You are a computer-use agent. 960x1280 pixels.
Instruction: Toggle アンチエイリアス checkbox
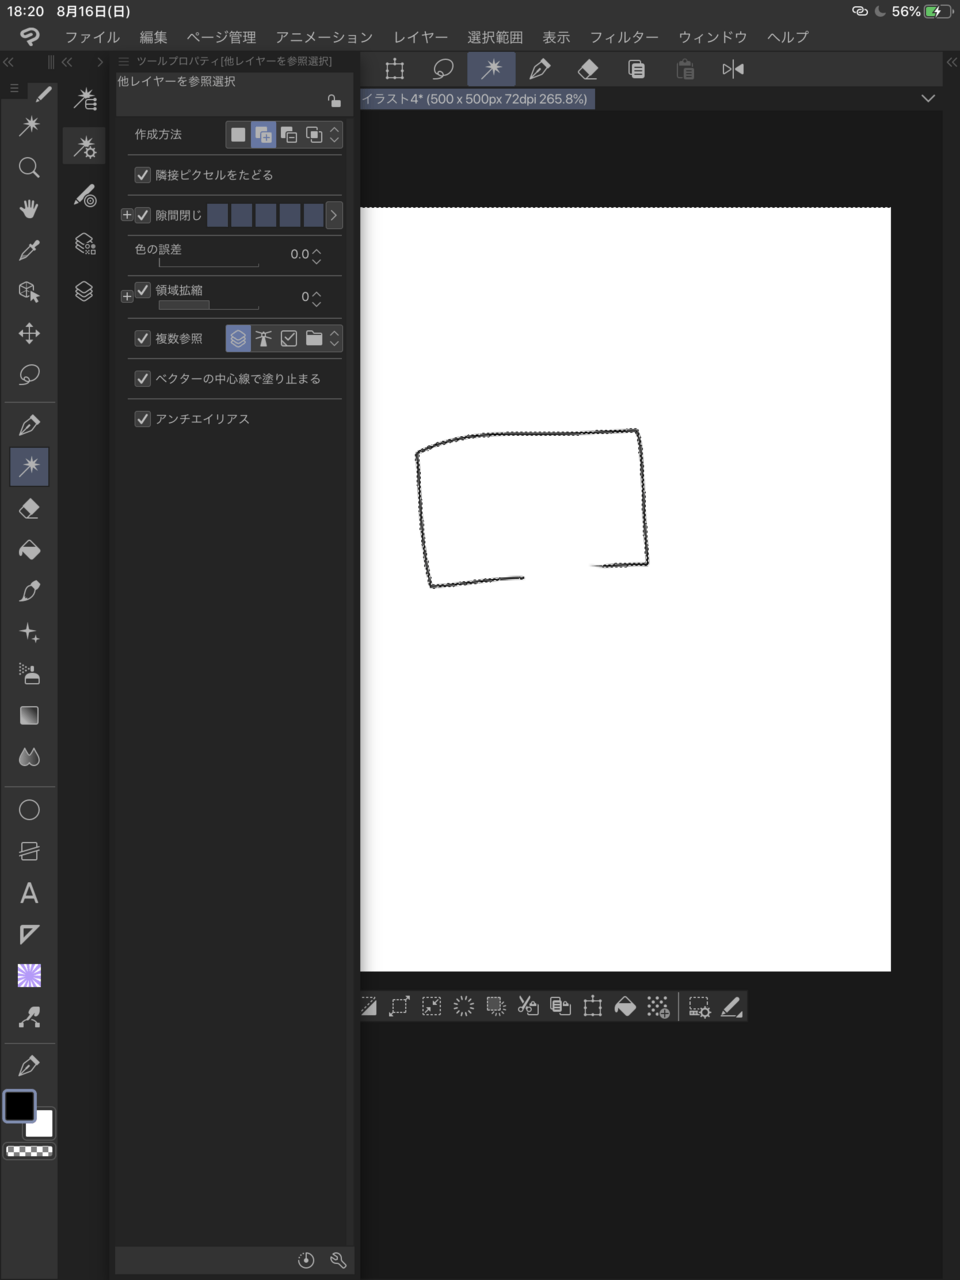point(142,419)
